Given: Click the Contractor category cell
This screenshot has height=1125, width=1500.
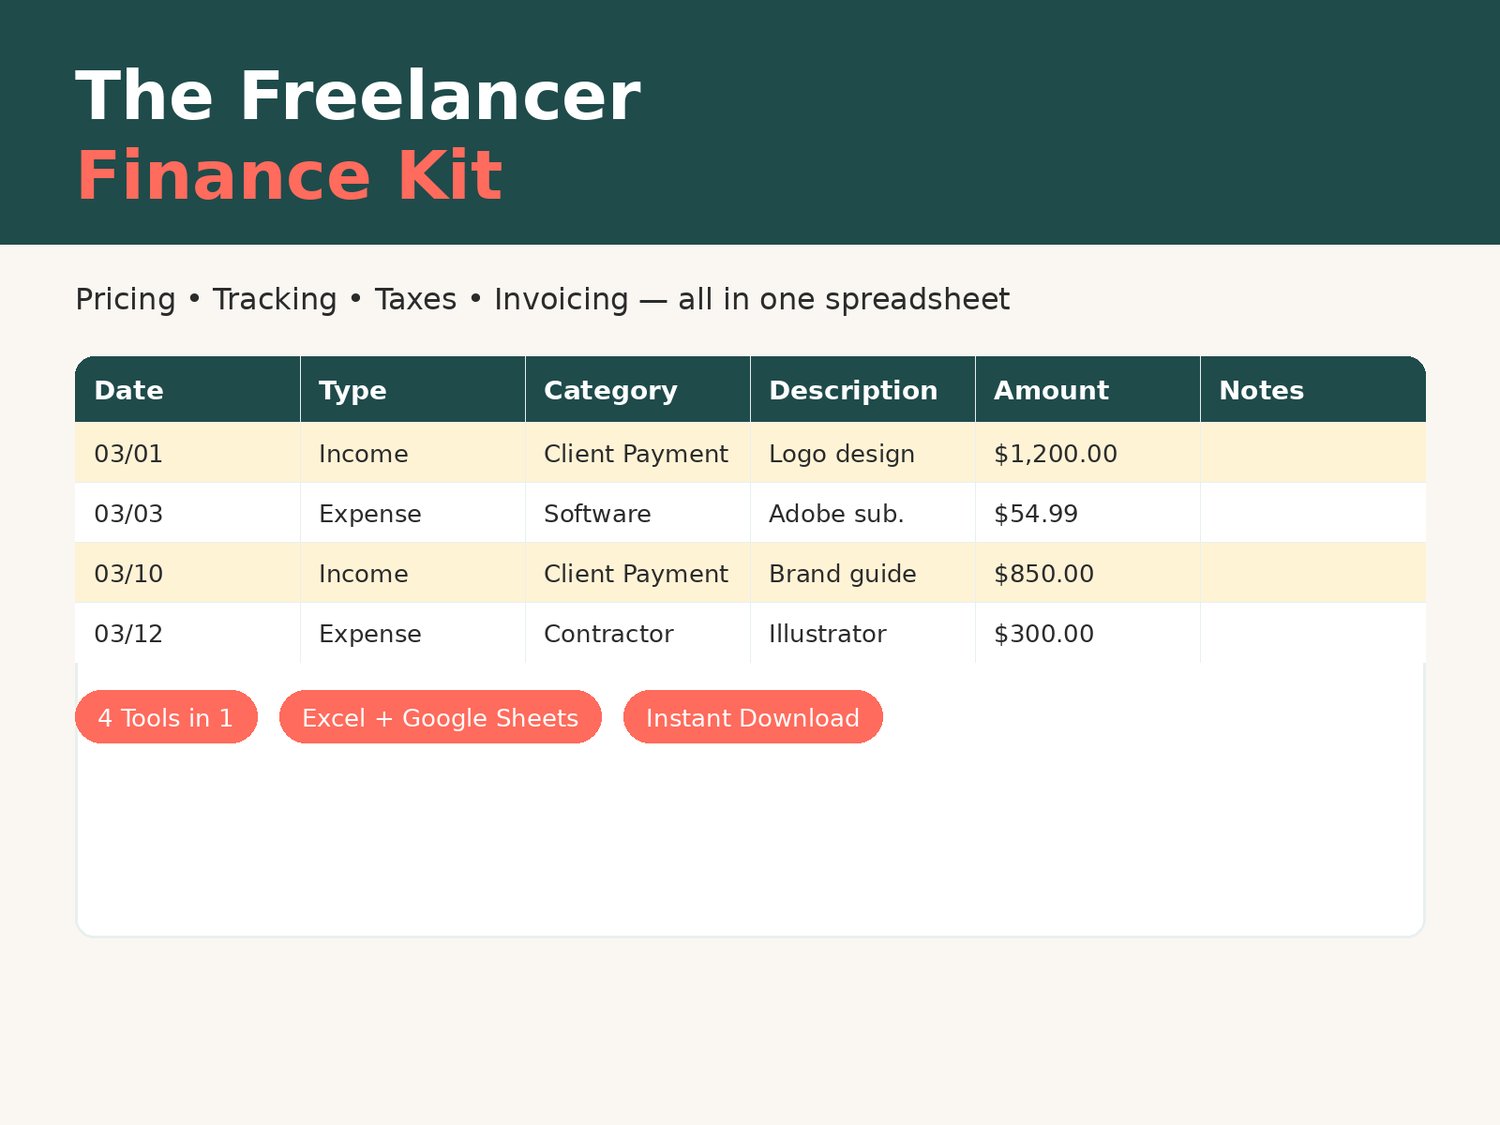Looking at the screenshot, I should [x=638, y=633].
